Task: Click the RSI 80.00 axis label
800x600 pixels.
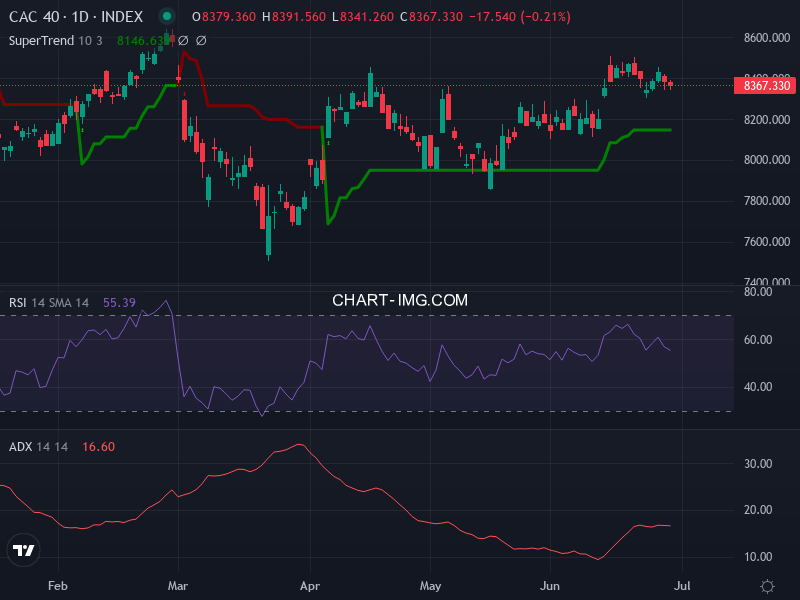Action: (758, 292)
